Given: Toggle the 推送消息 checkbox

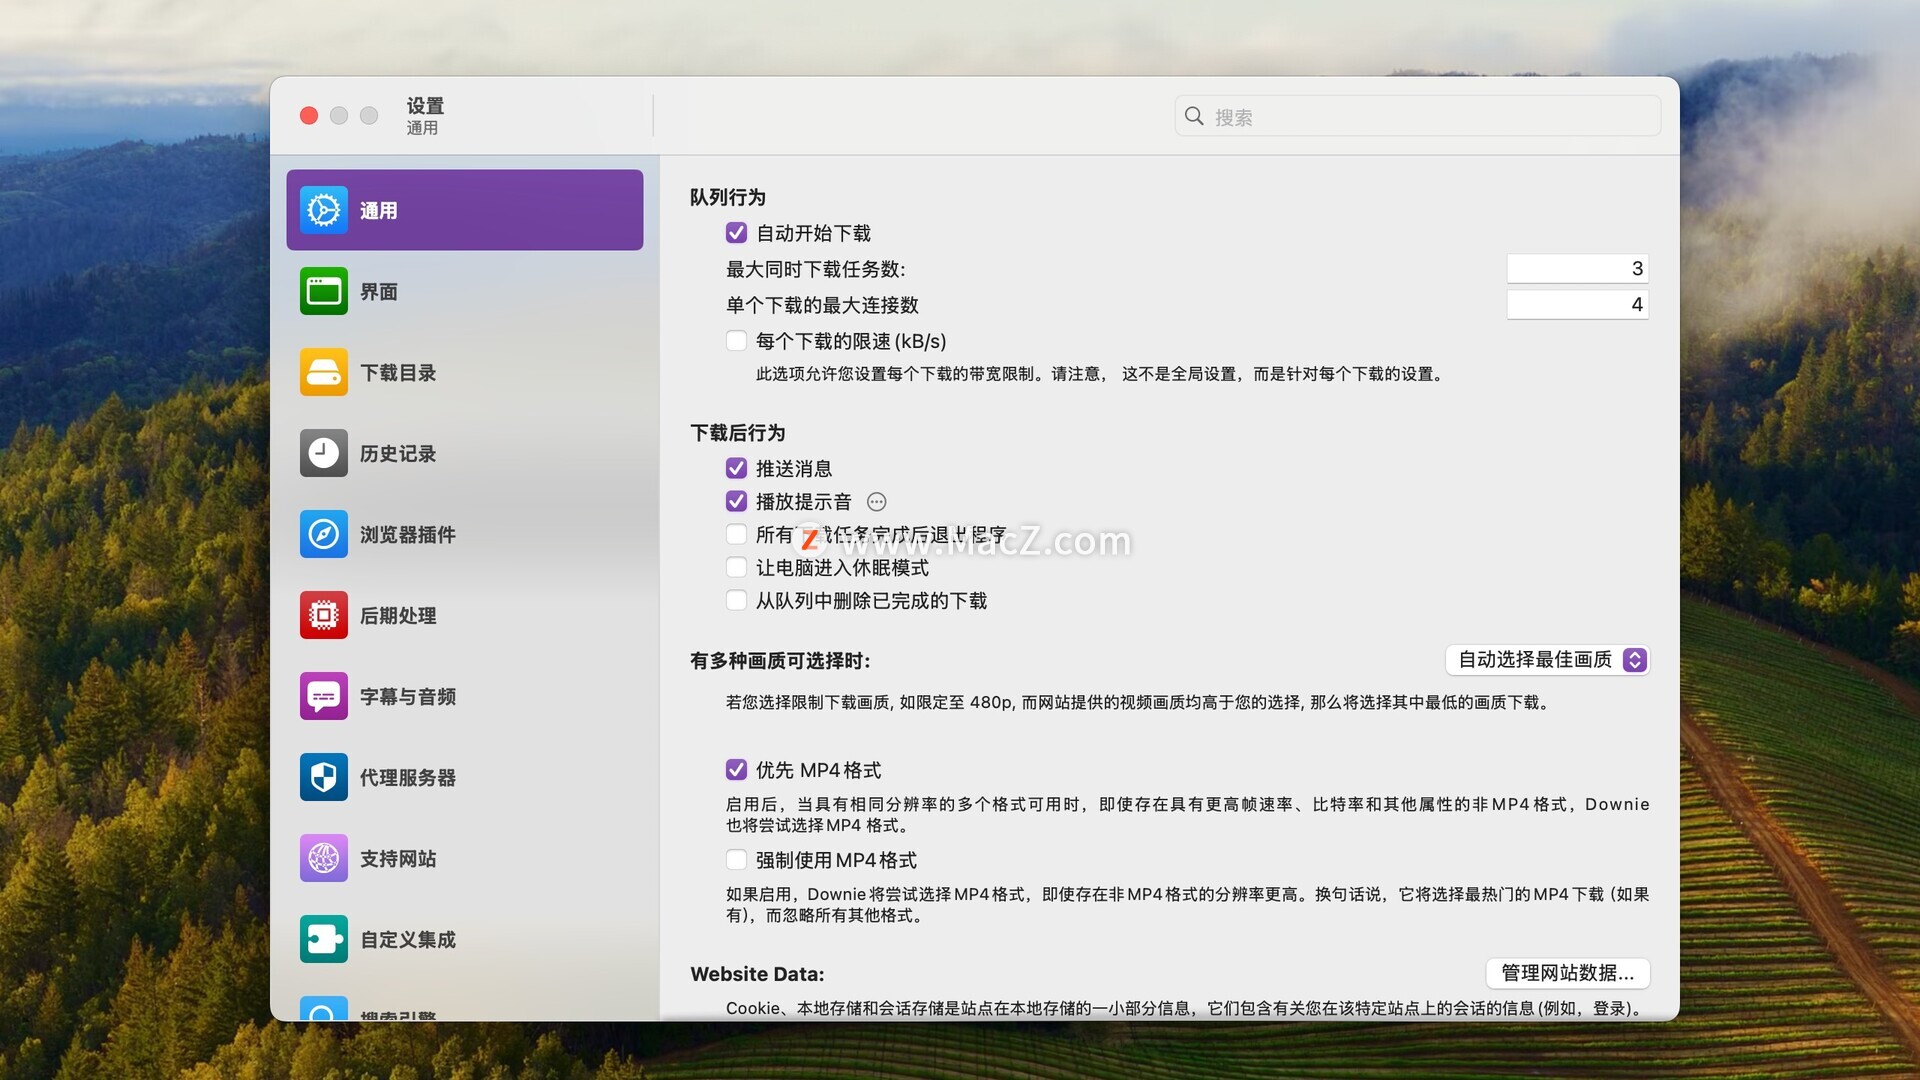Looking at the screenshot, I should coord(736,468).
